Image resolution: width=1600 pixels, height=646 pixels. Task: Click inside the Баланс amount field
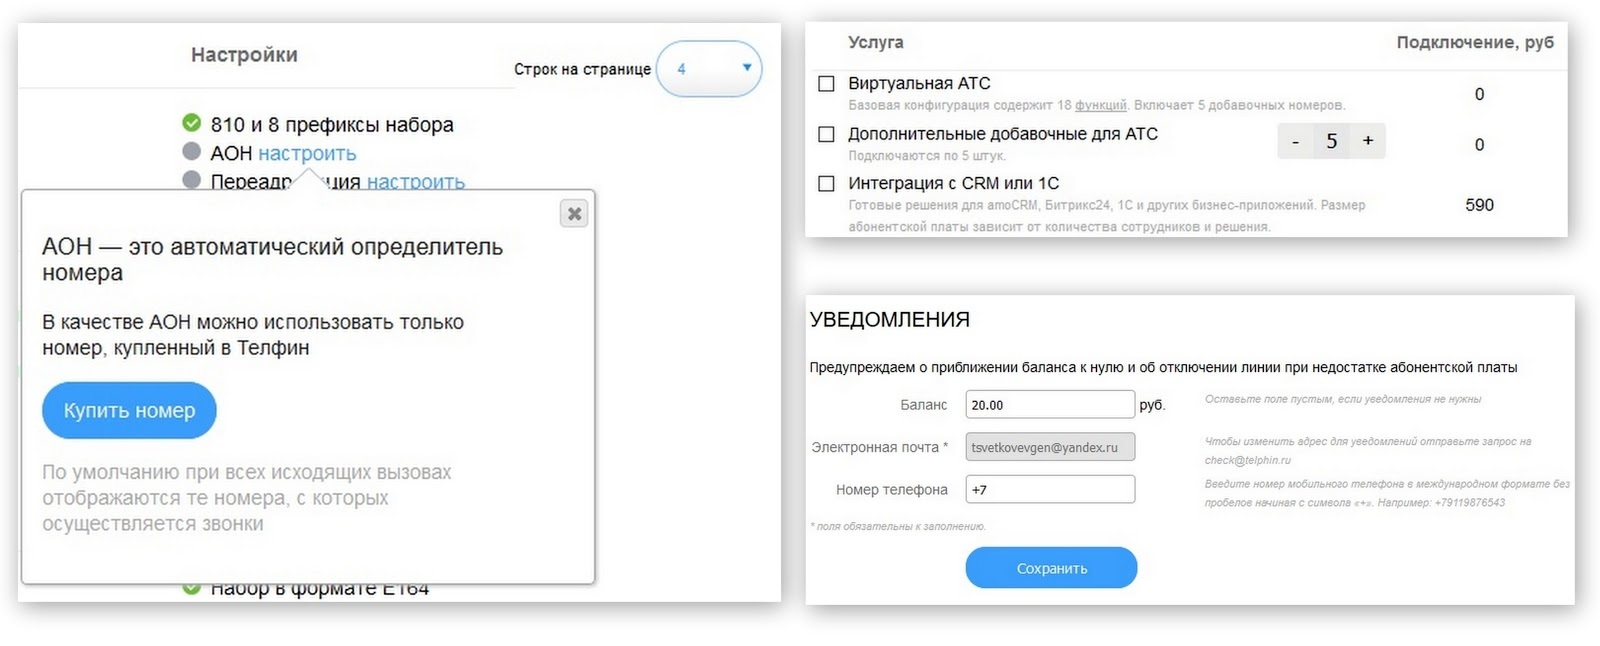[x=1049, y=404]
